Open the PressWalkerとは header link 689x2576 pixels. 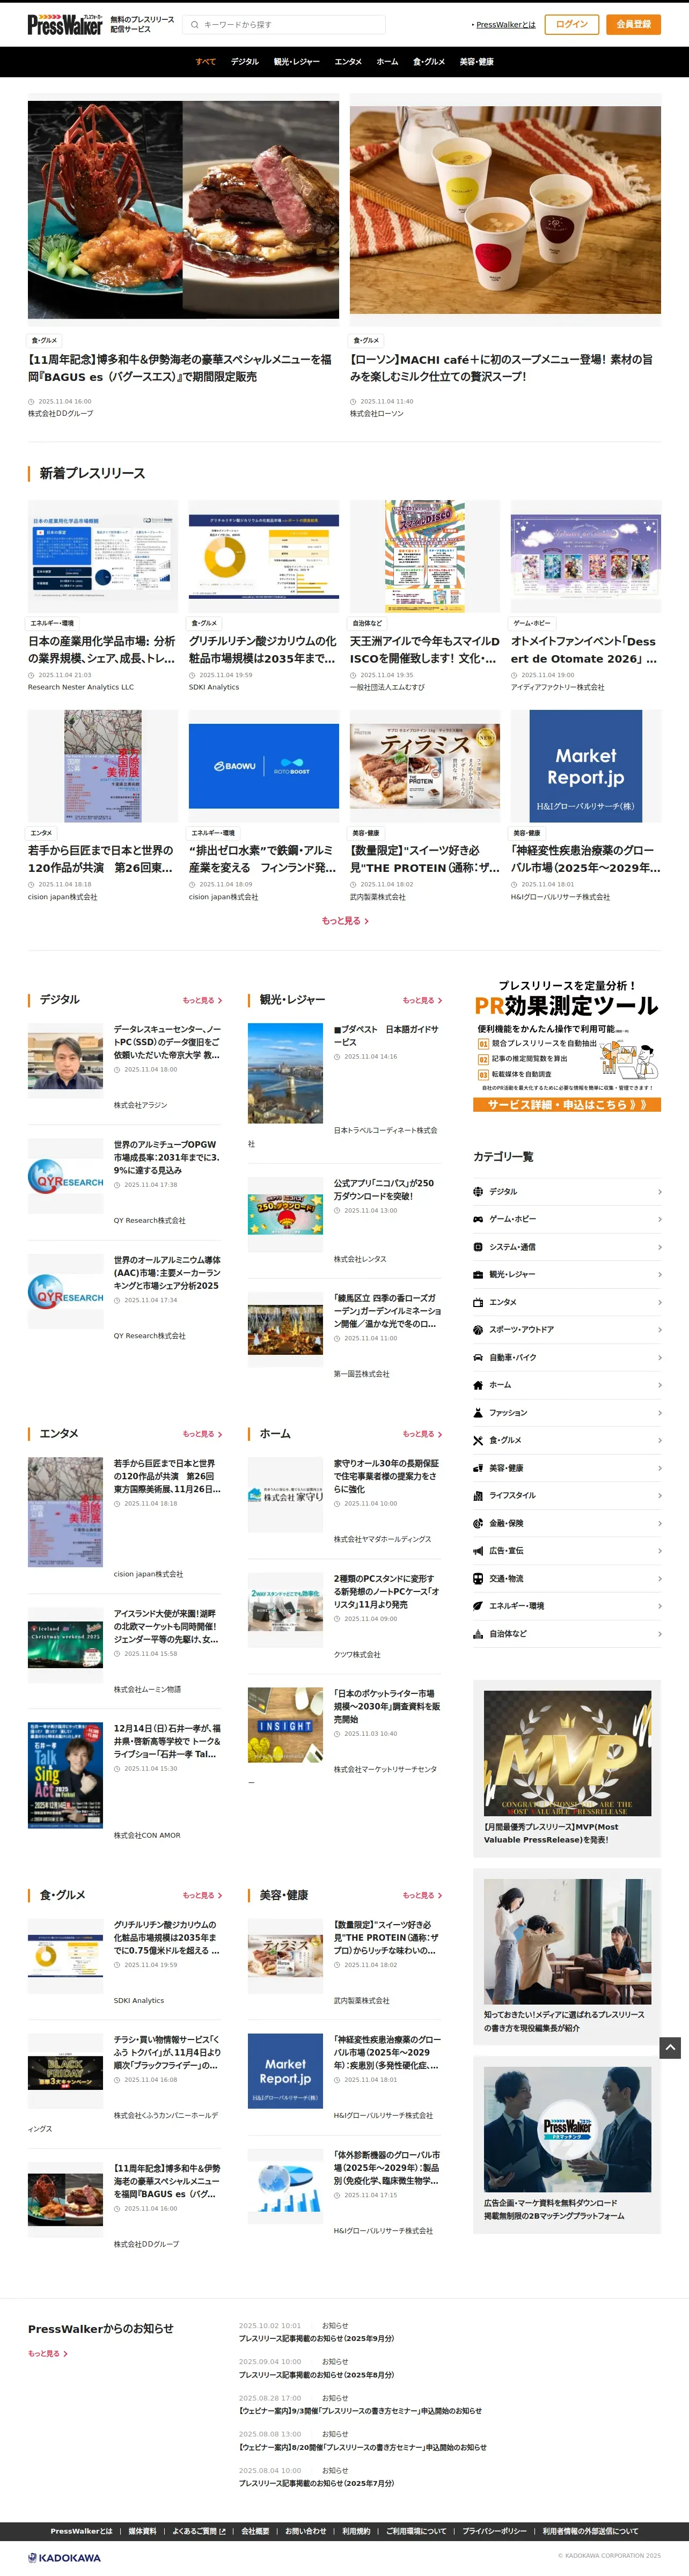[x=506, y=25]
